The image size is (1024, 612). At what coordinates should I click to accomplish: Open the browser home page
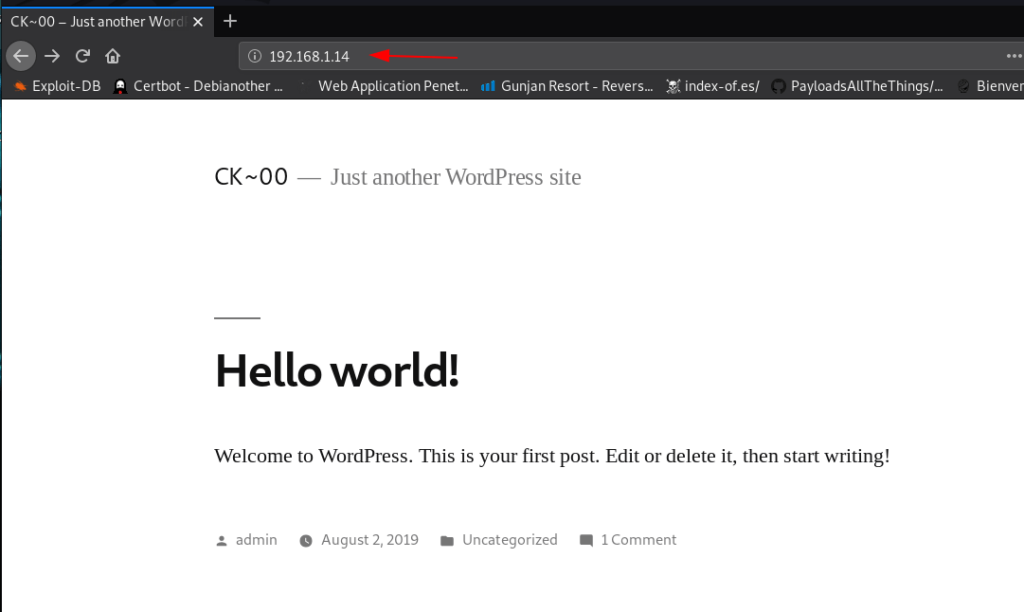pyautogui.click(x=112, y=56)
